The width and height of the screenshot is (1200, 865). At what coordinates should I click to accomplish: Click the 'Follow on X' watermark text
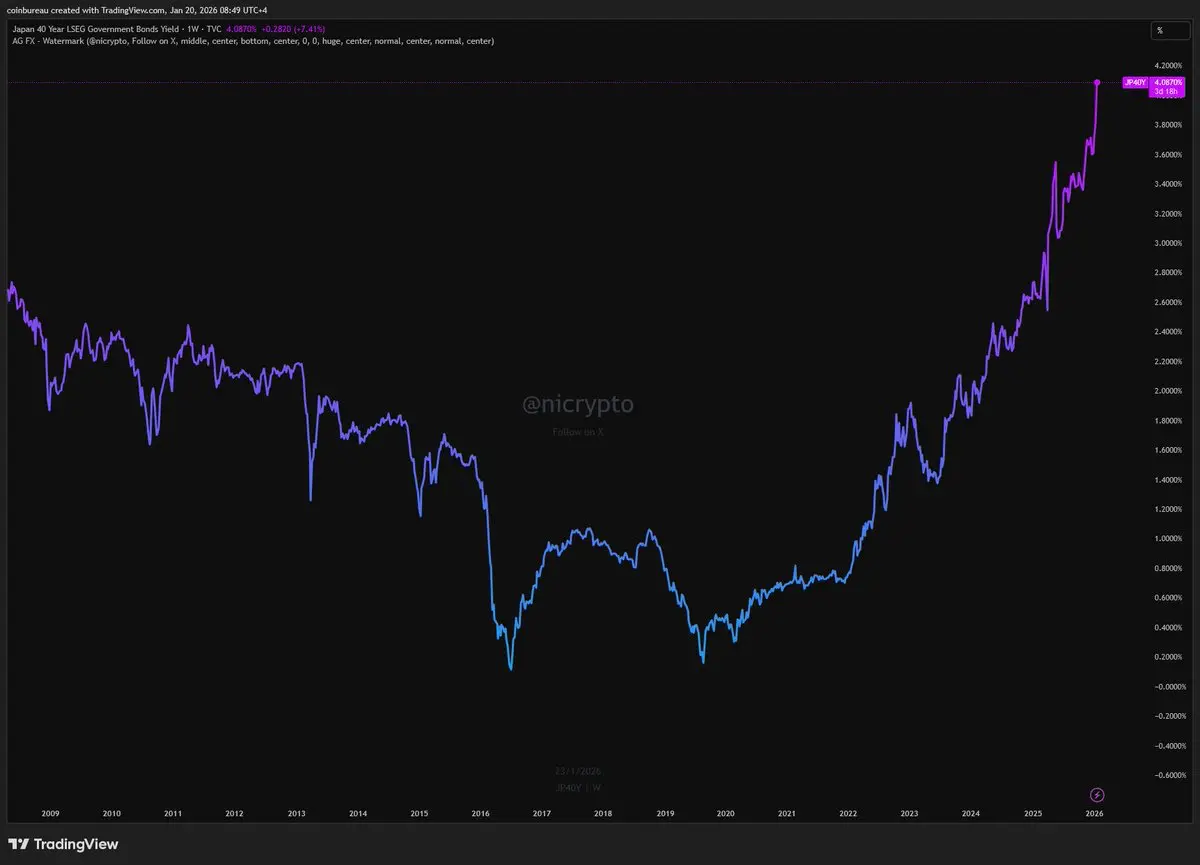[578, 432]
